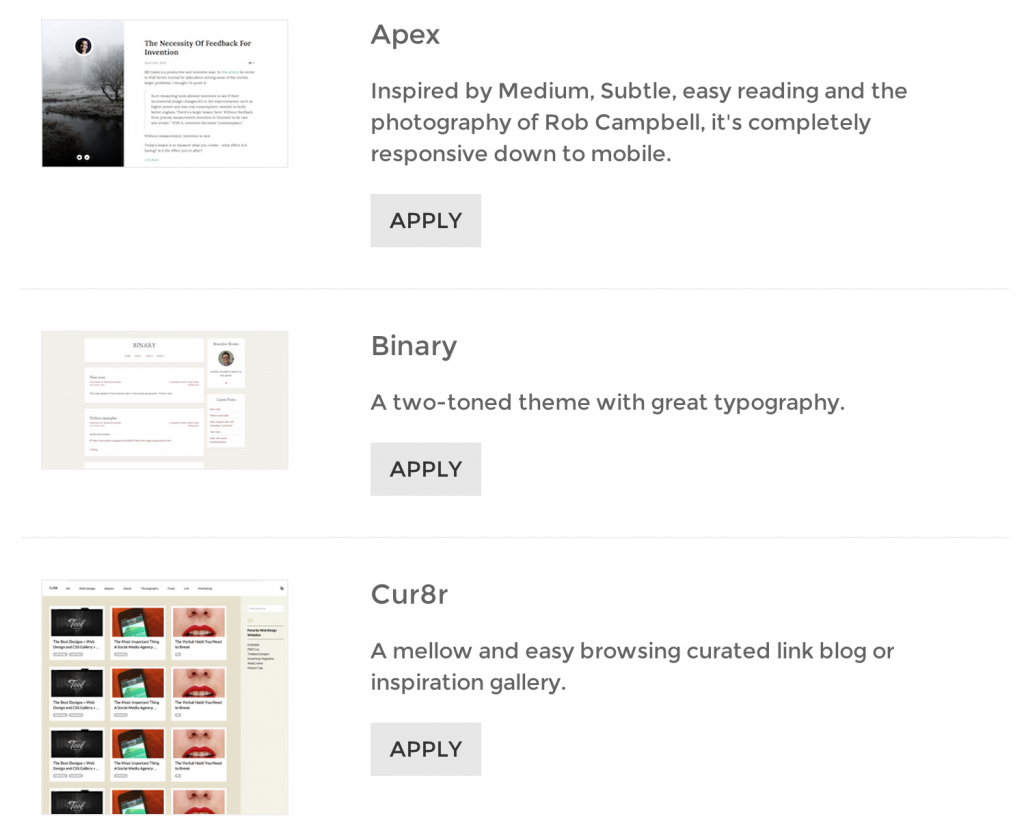Viewport: 1024px width, 825px height.
Task: Select the first phone image in Cur8r preview
Action: click(x=138, y=623)
